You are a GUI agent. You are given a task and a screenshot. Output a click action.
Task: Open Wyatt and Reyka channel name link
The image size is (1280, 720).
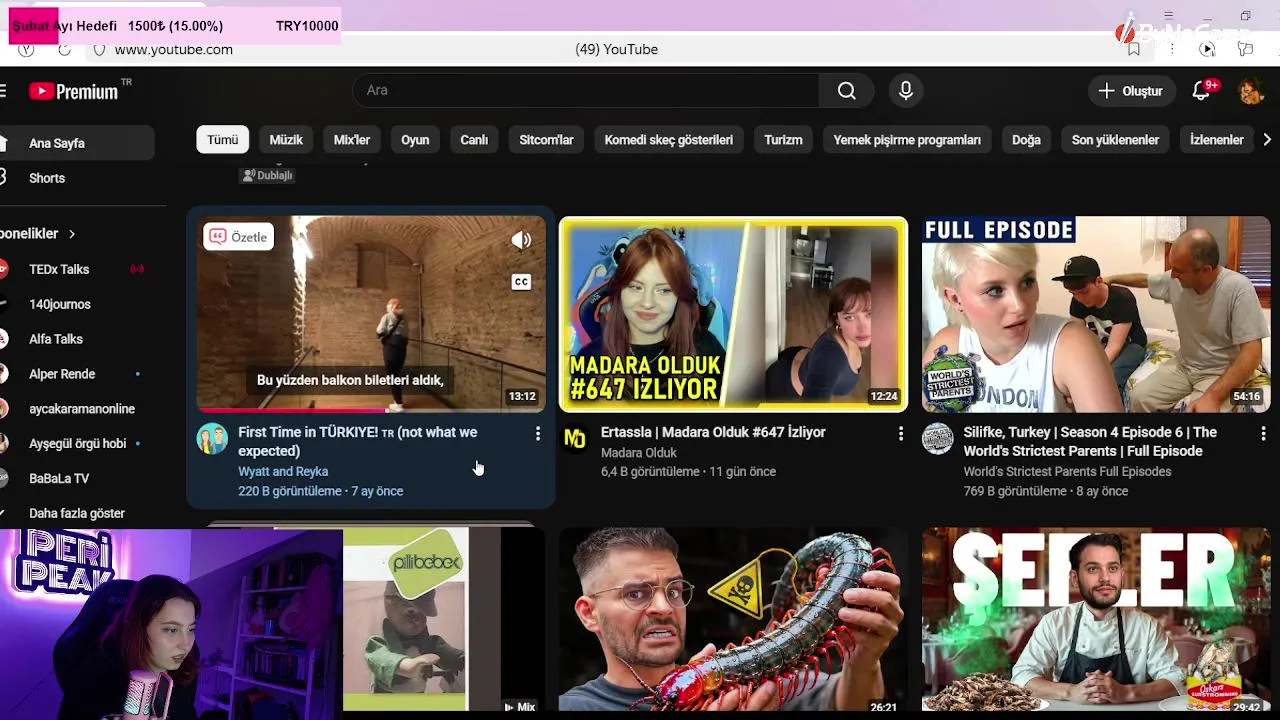pyautogui.click(x=283, y=471)
